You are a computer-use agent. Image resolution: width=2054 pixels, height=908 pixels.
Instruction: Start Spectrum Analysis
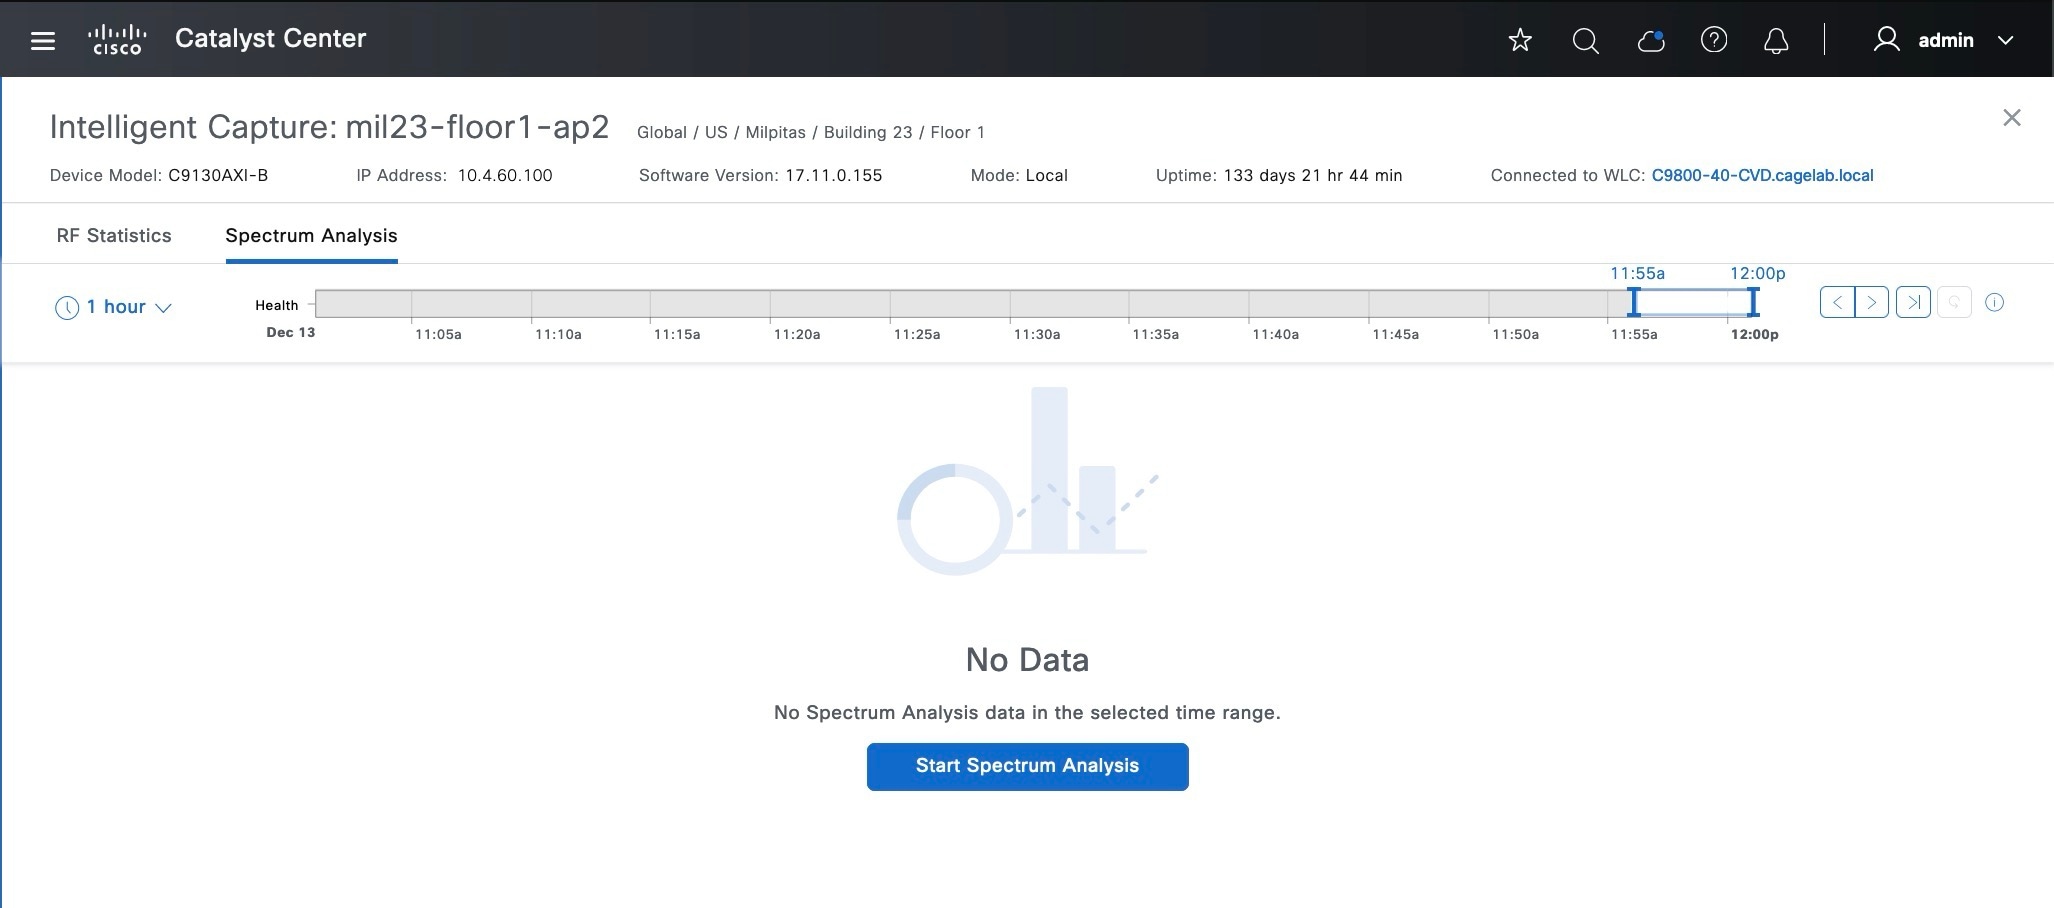tap(1027, 767)
